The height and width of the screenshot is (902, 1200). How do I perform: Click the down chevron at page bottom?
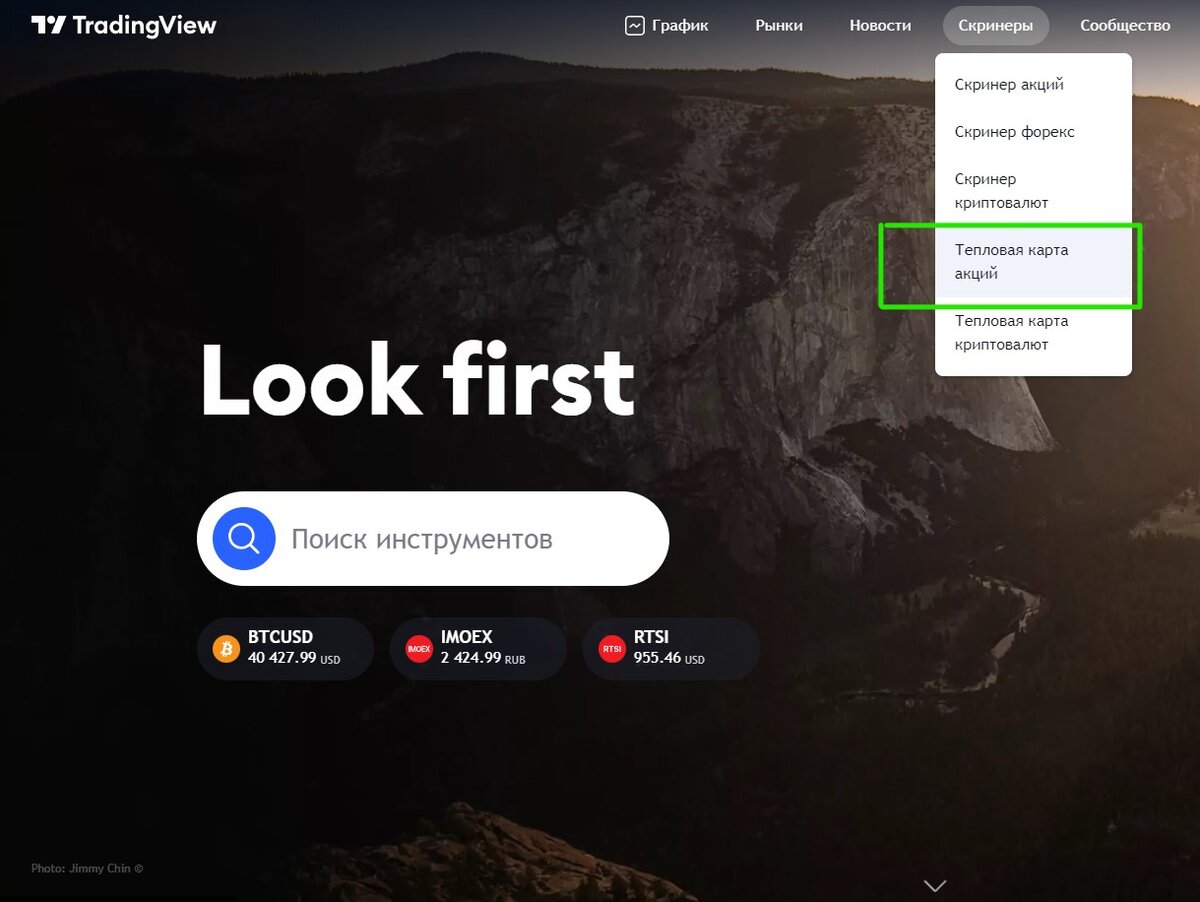click(x=935, y=885)
